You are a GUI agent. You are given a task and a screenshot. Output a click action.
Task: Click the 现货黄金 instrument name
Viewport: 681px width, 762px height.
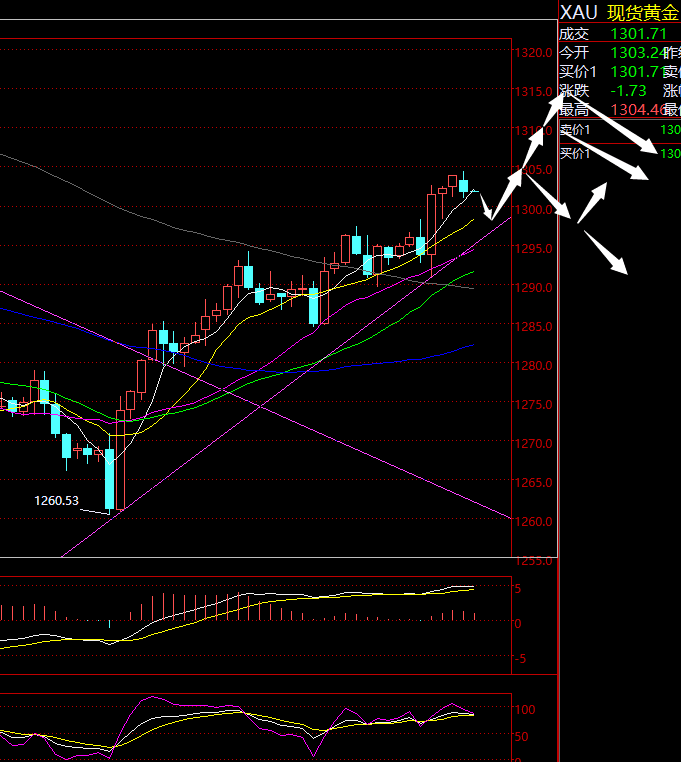(x=643, y=13)
